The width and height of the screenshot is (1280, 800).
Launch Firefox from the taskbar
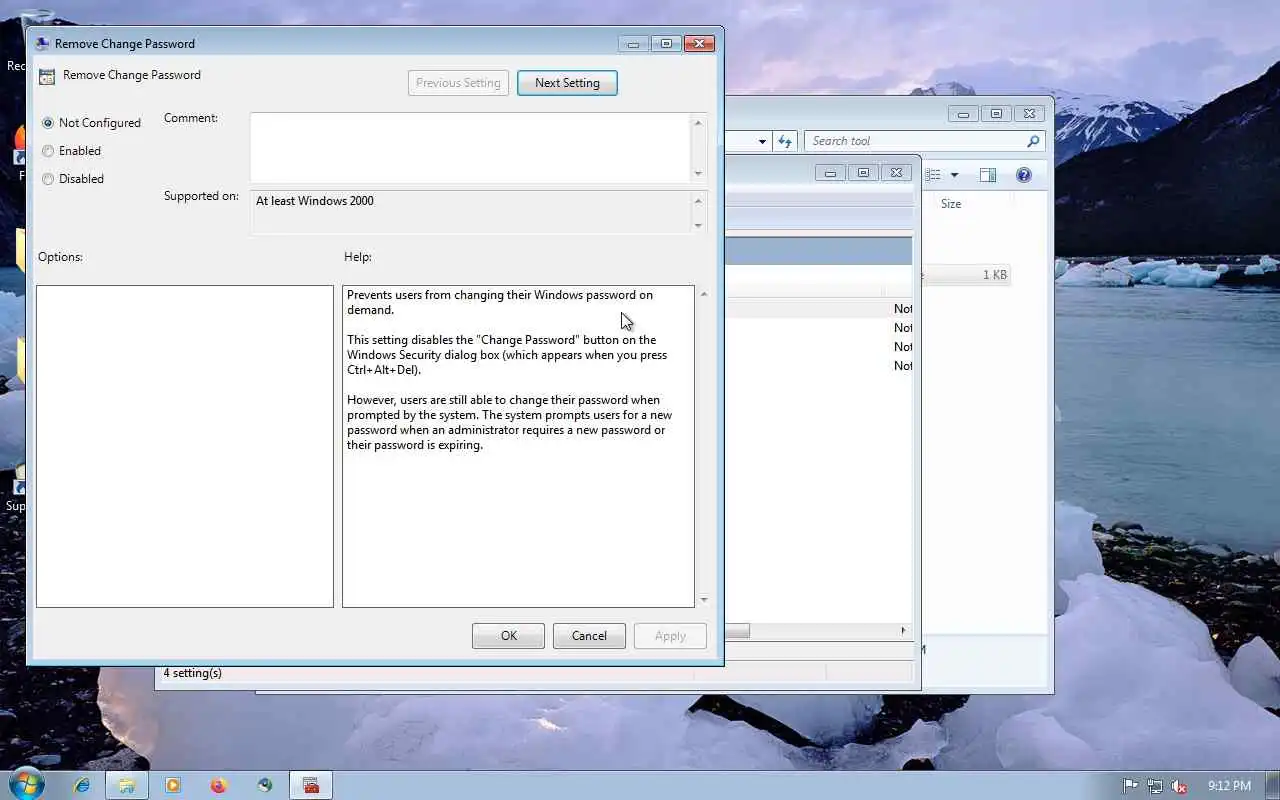click(x=219, y=785)
